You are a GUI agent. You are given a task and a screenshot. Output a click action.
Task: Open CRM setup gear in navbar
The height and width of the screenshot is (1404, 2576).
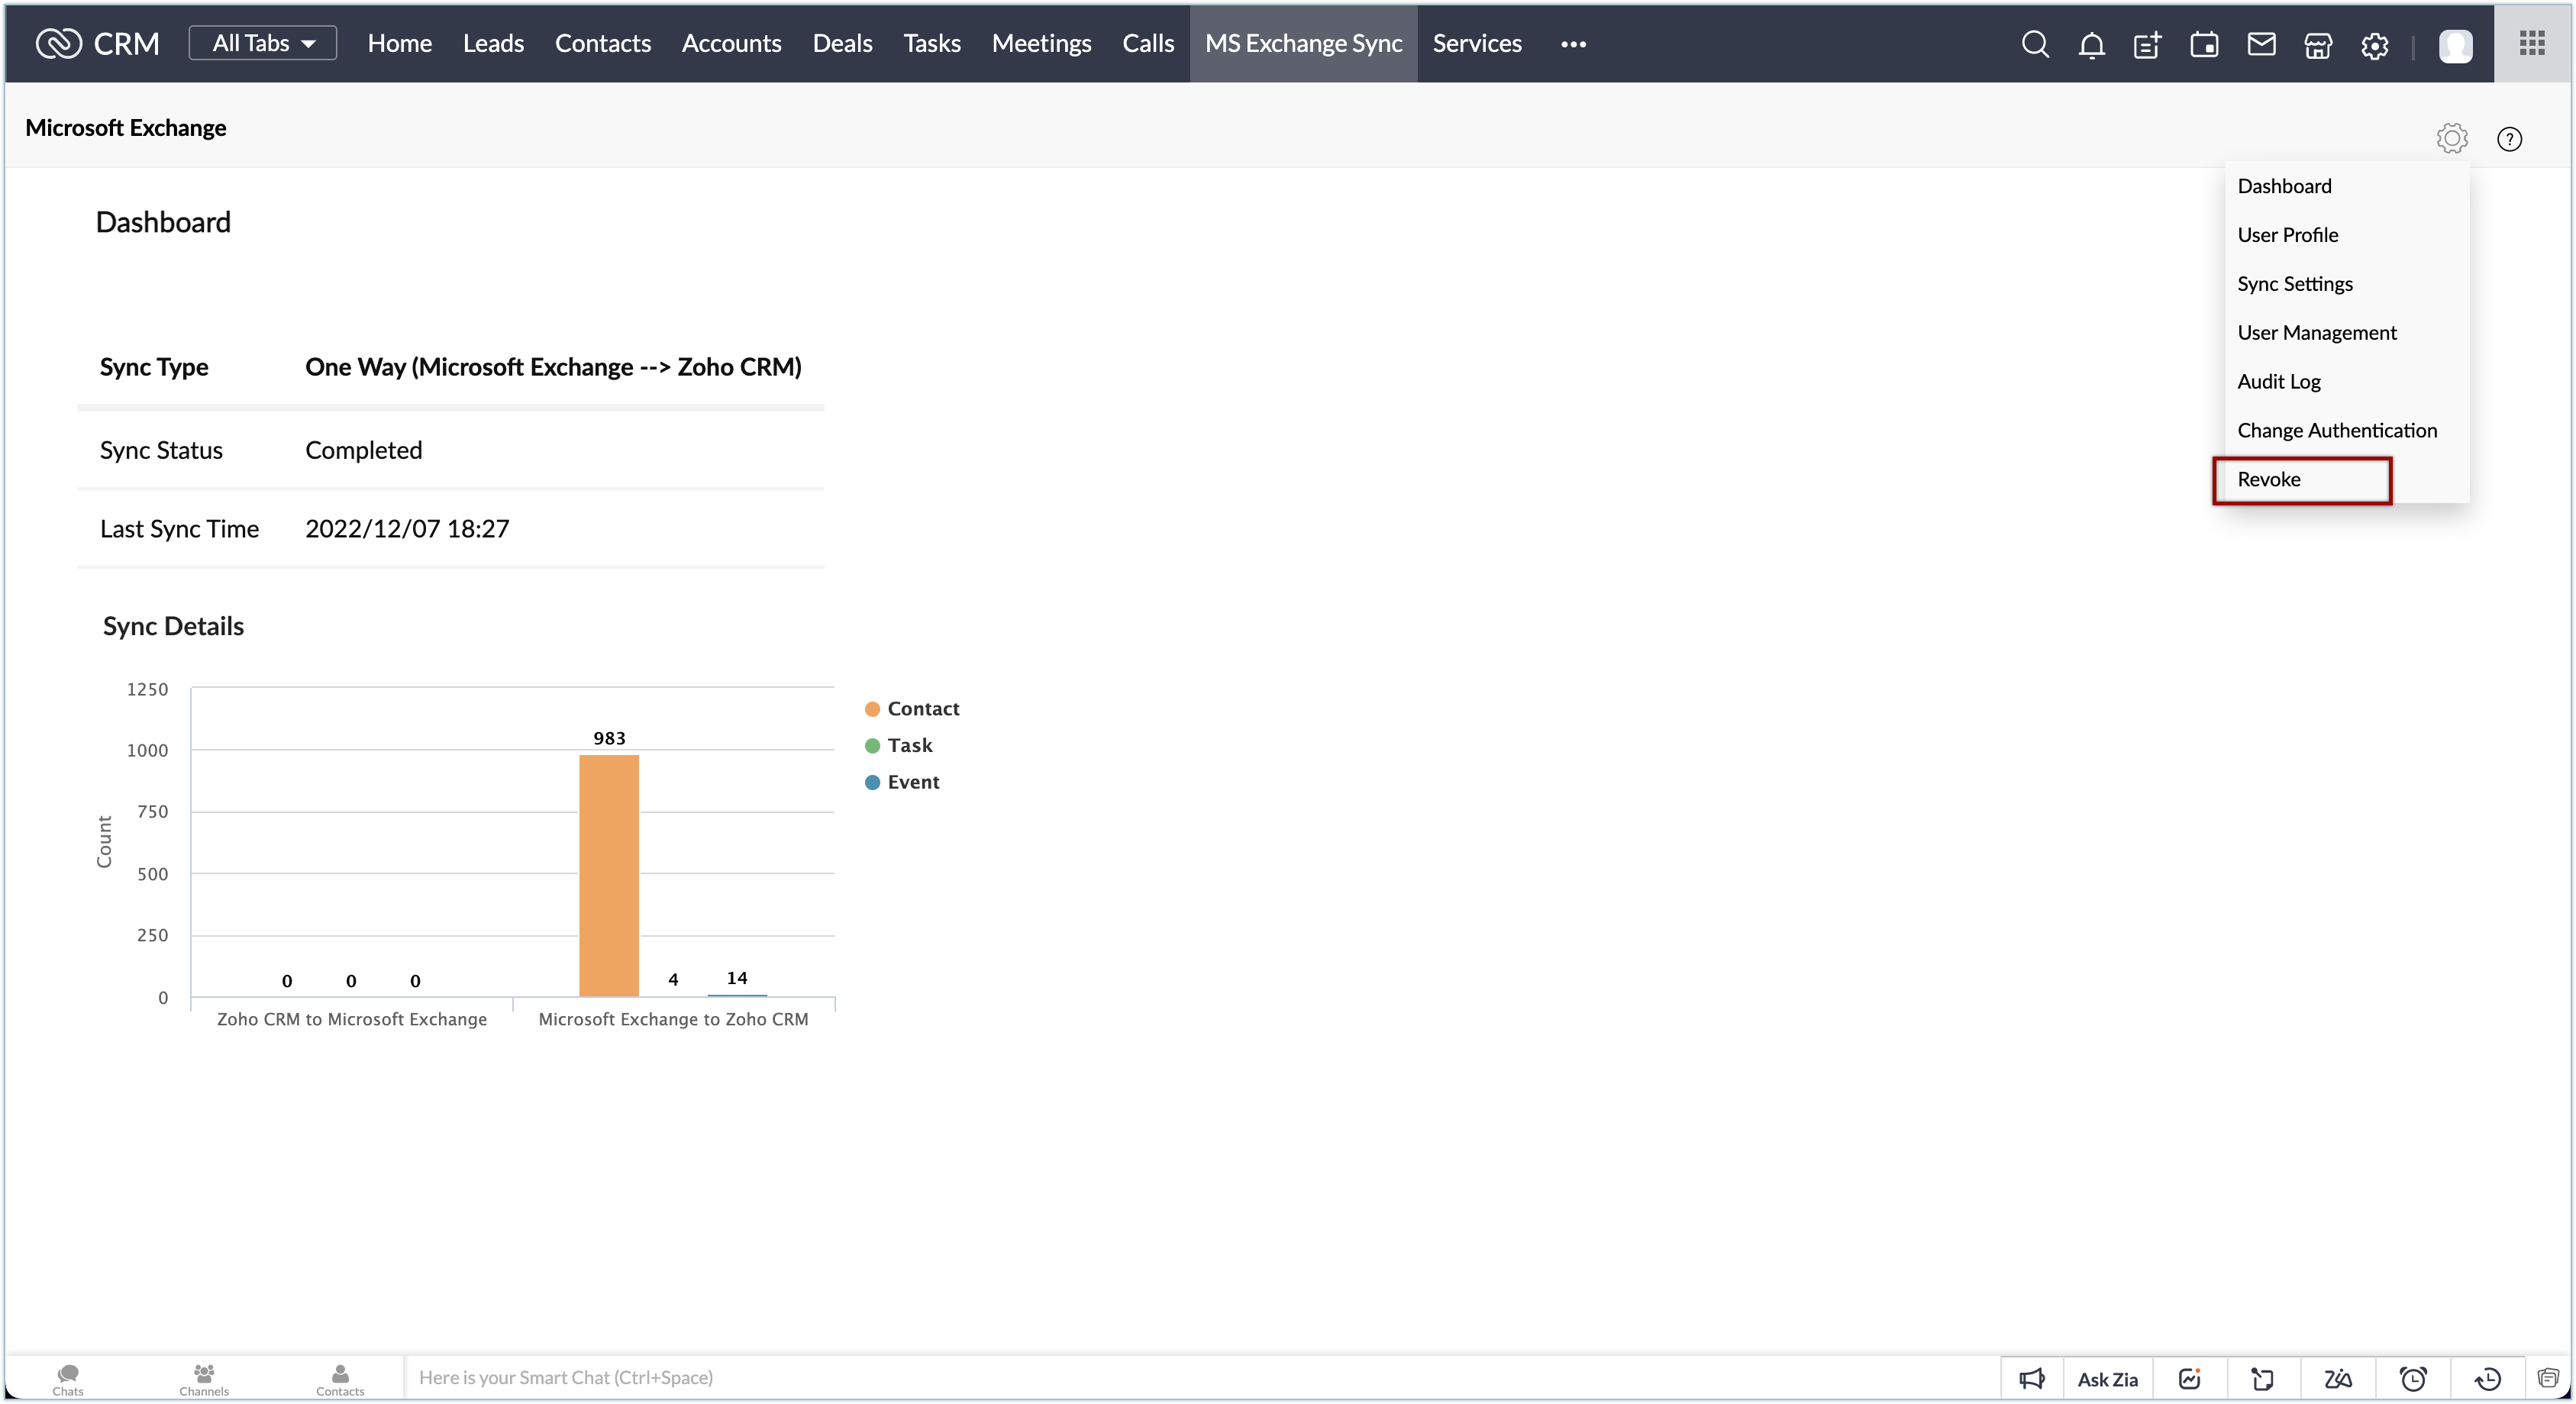[2374, 45]
